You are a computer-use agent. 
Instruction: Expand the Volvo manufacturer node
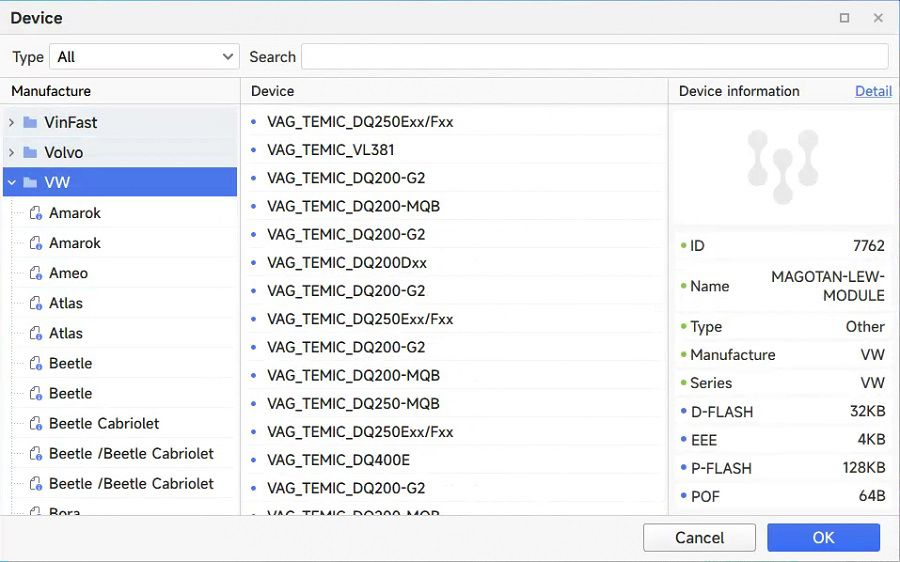click(x=11, y=153)
